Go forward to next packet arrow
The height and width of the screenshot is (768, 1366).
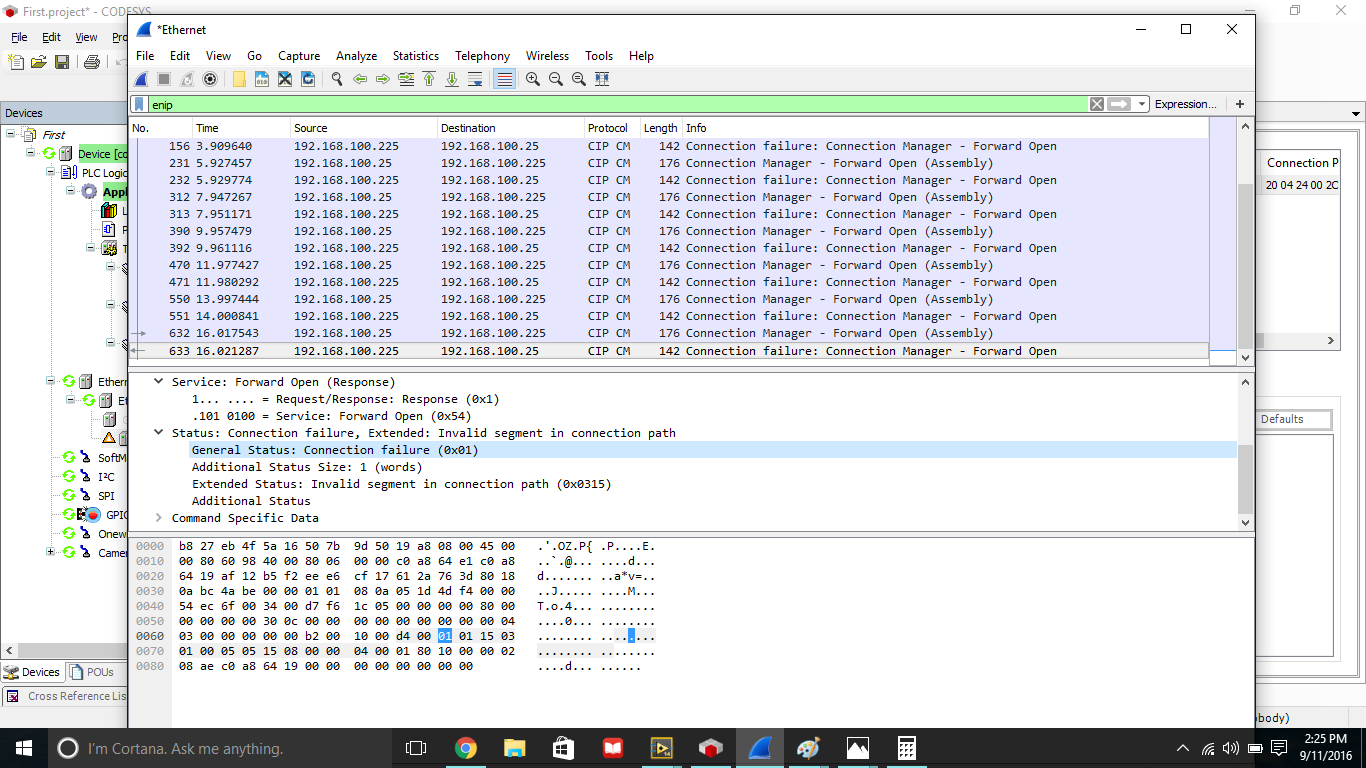(383, 79)
